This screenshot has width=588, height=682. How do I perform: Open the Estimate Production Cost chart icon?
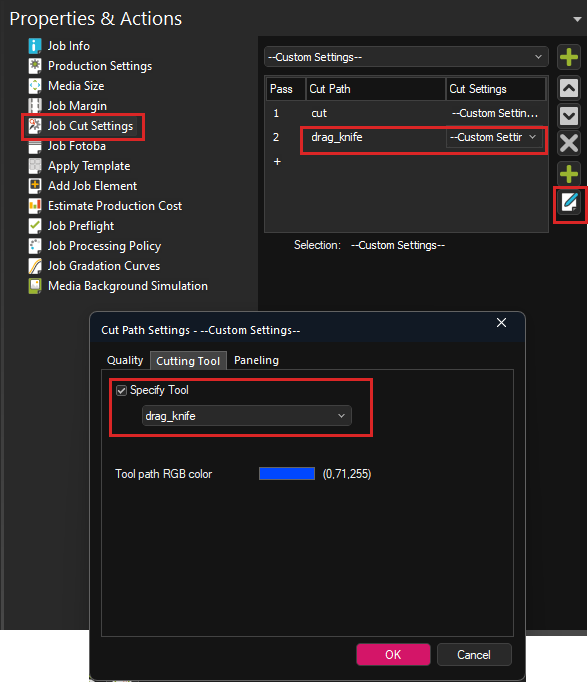[x=35, y=206]
